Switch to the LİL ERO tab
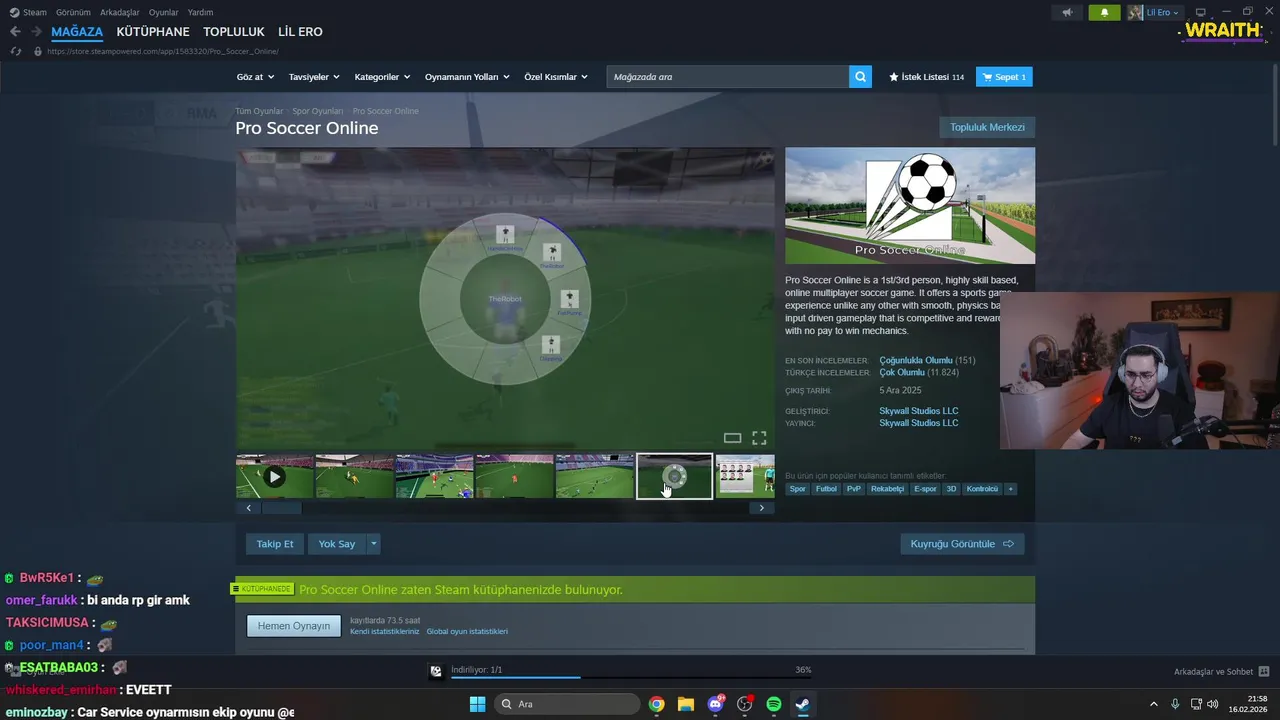 coord(300,32)
